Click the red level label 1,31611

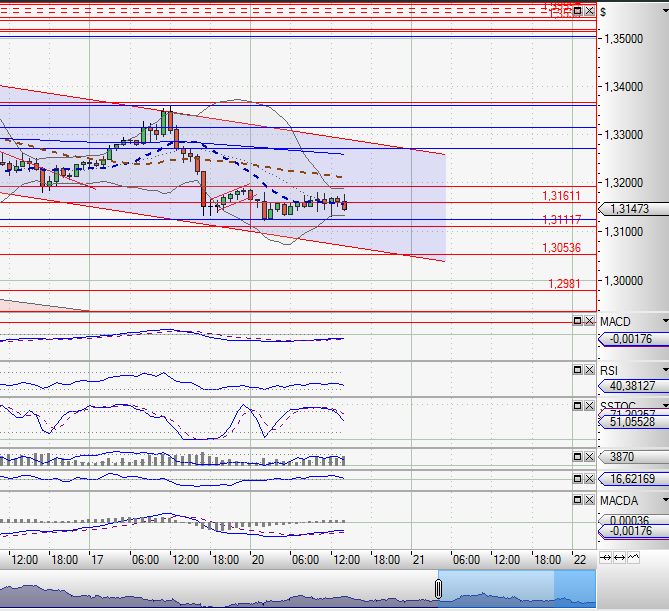point(561,196)
